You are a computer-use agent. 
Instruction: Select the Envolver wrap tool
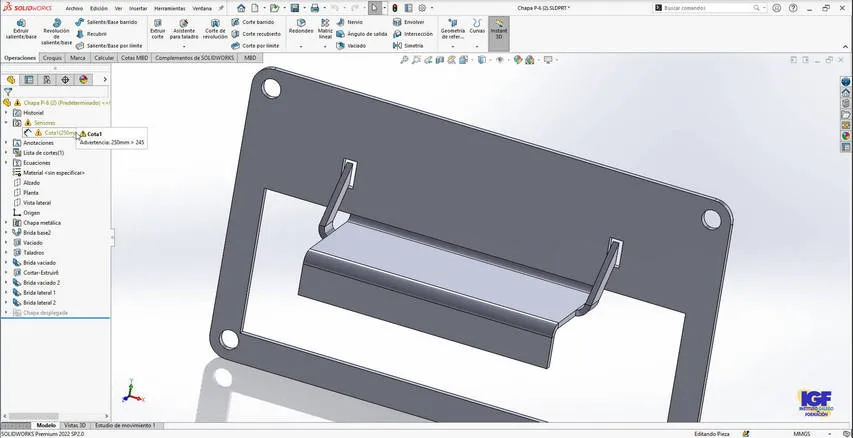(409, 22)
